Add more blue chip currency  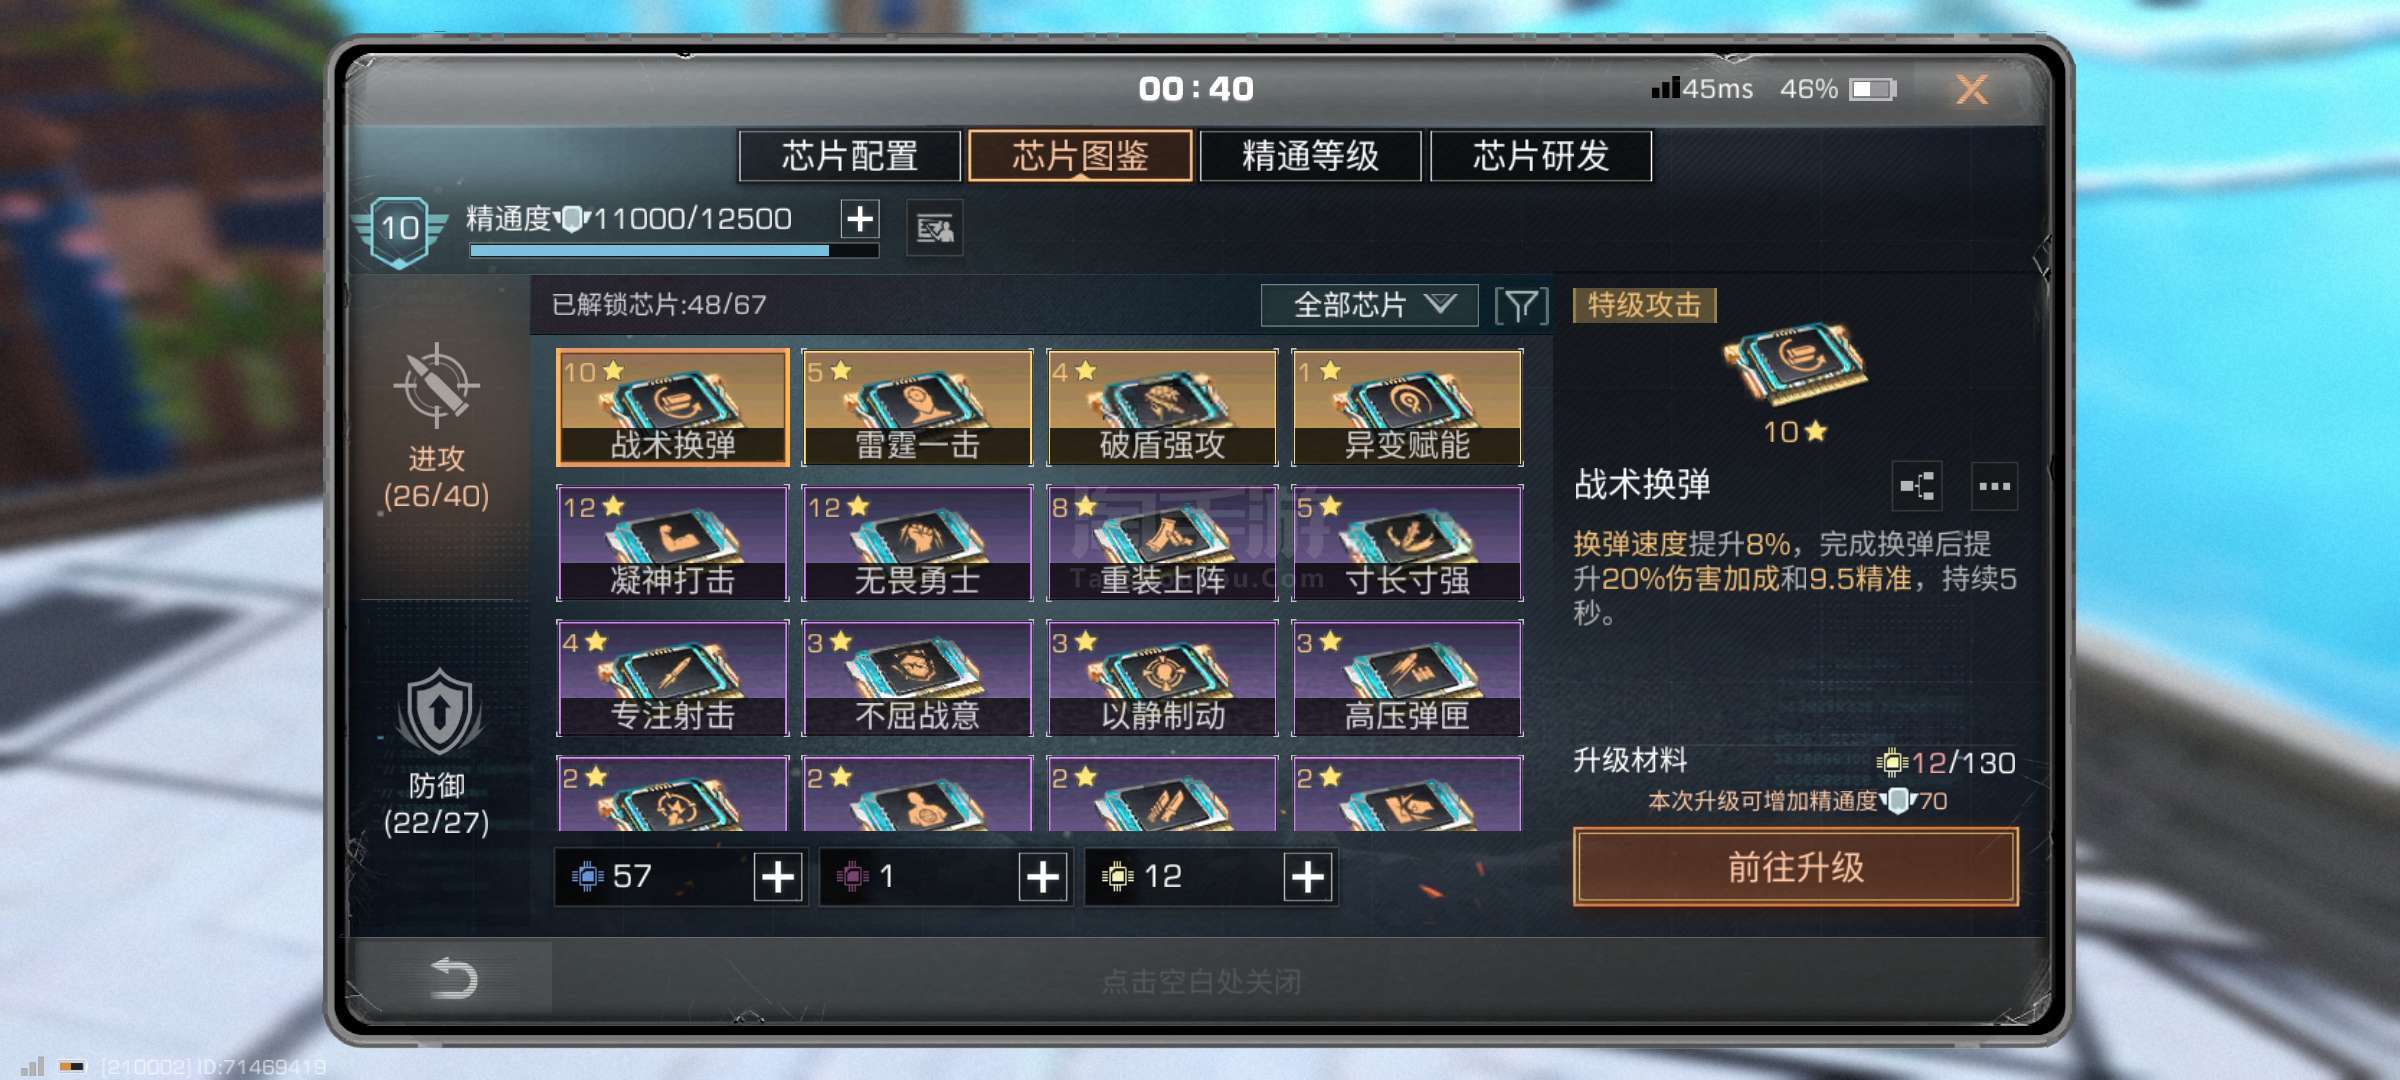(778, 877)
